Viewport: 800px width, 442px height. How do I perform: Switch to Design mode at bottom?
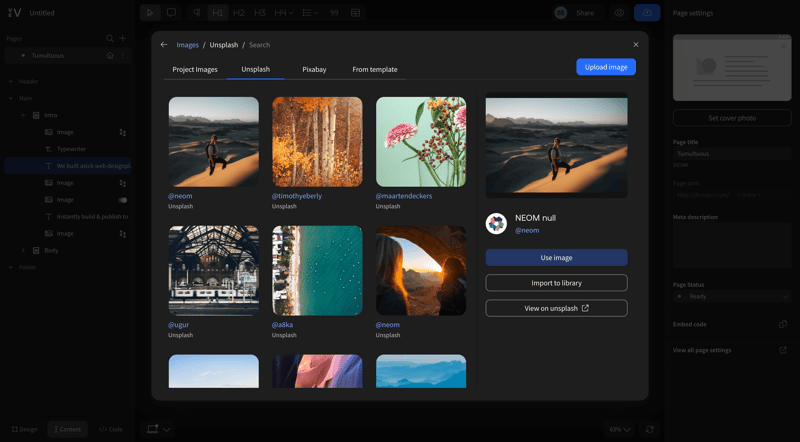click(x=25, y=429)
